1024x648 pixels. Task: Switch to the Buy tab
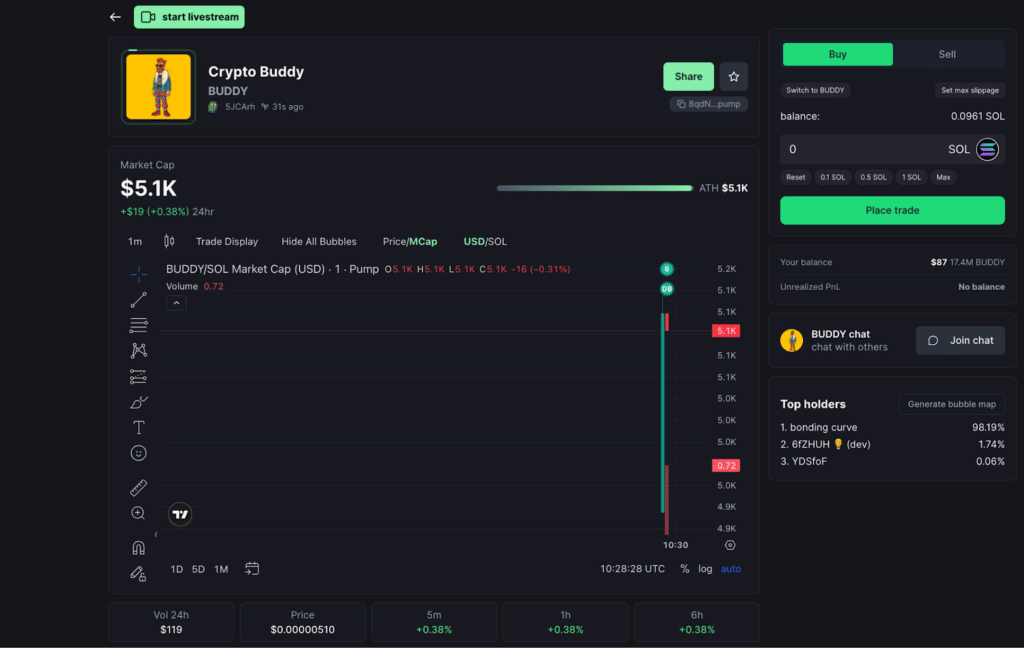(837, 54)
